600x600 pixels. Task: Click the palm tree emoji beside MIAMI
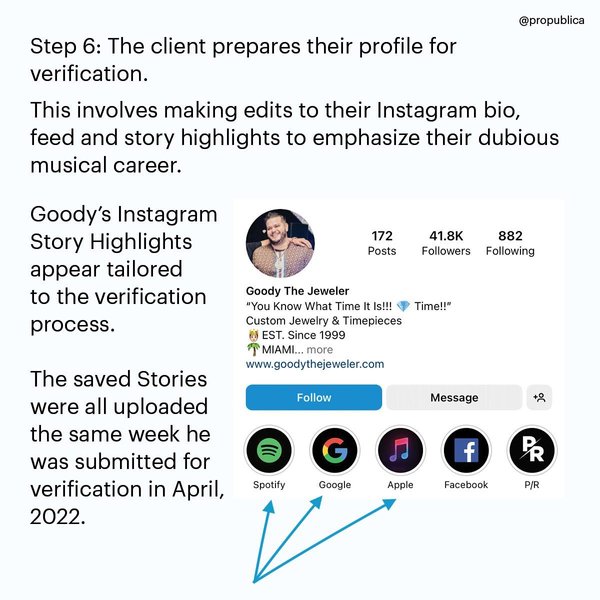coord(252,350)
